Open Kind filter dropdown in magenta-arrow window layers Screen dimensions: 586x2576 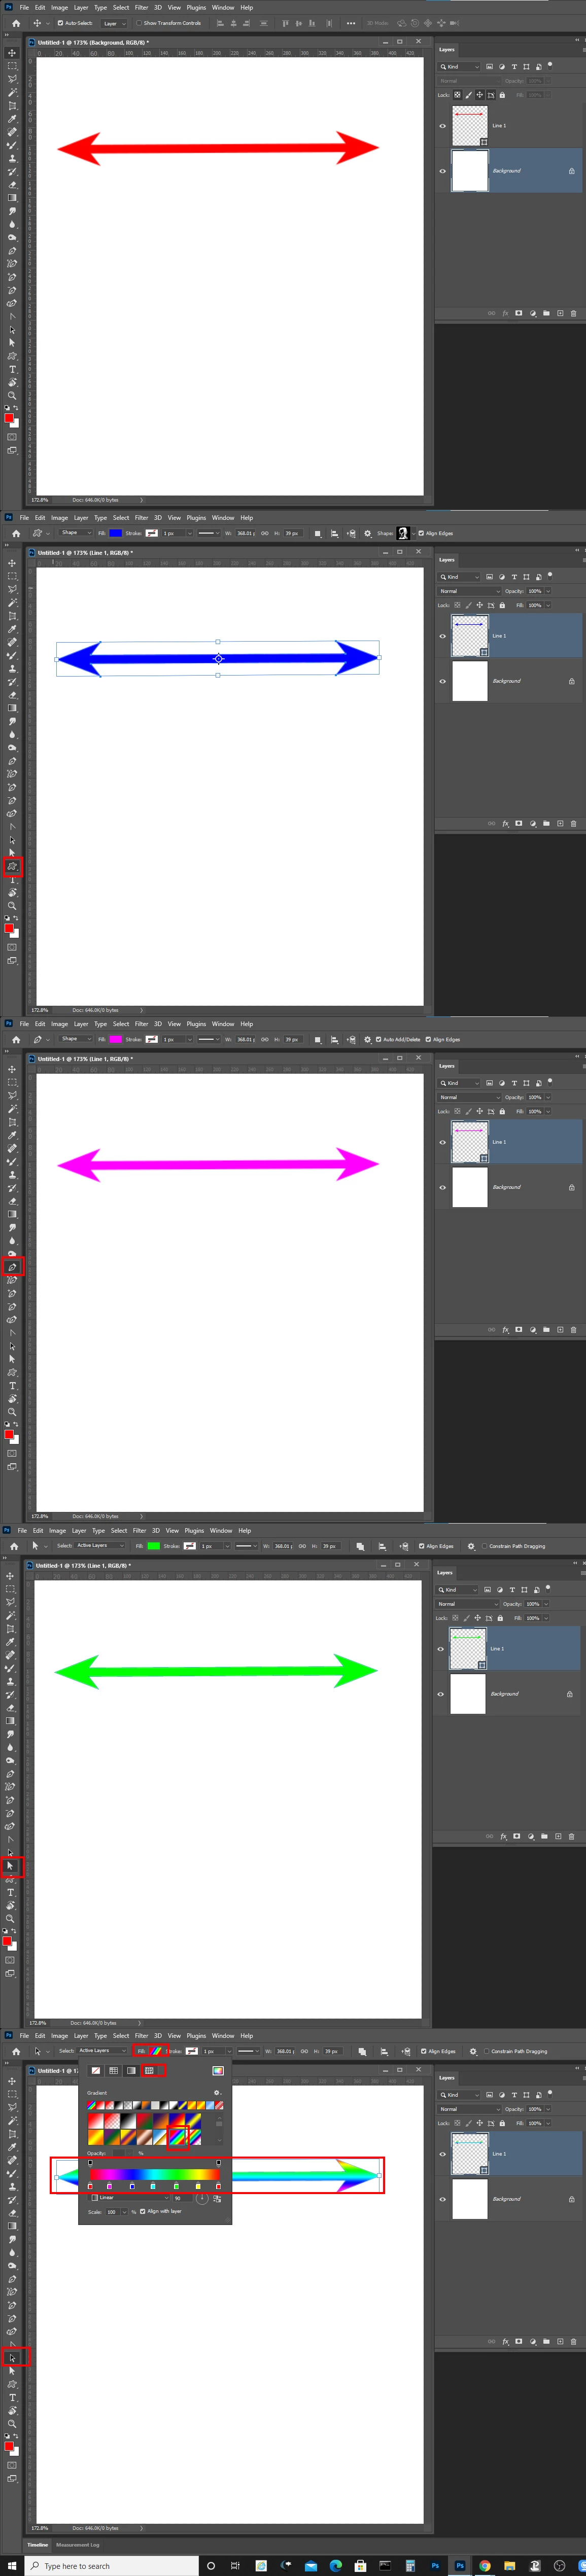tap(460, 1083)
